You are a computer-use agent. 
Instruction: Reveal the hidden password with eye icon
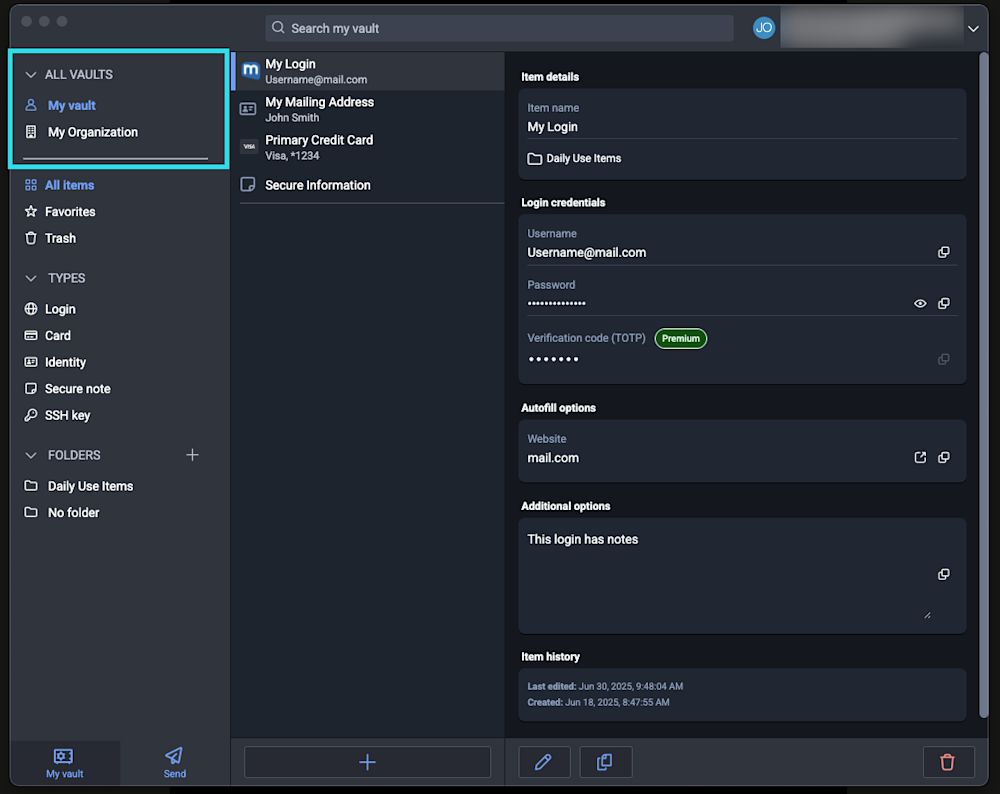click(920, 304)
